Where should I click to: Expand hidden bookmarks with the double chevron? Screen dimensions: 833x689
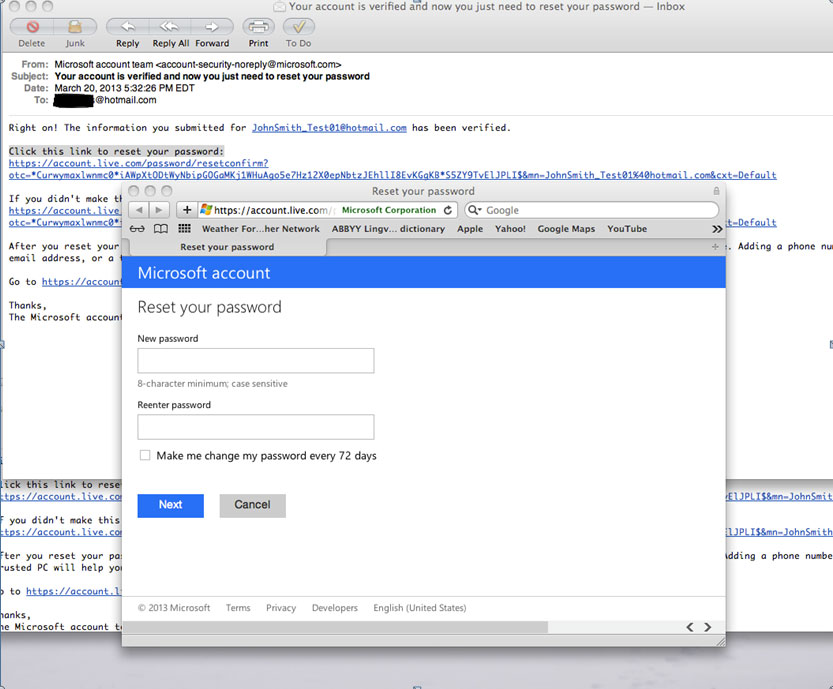(x=717, y=229)
